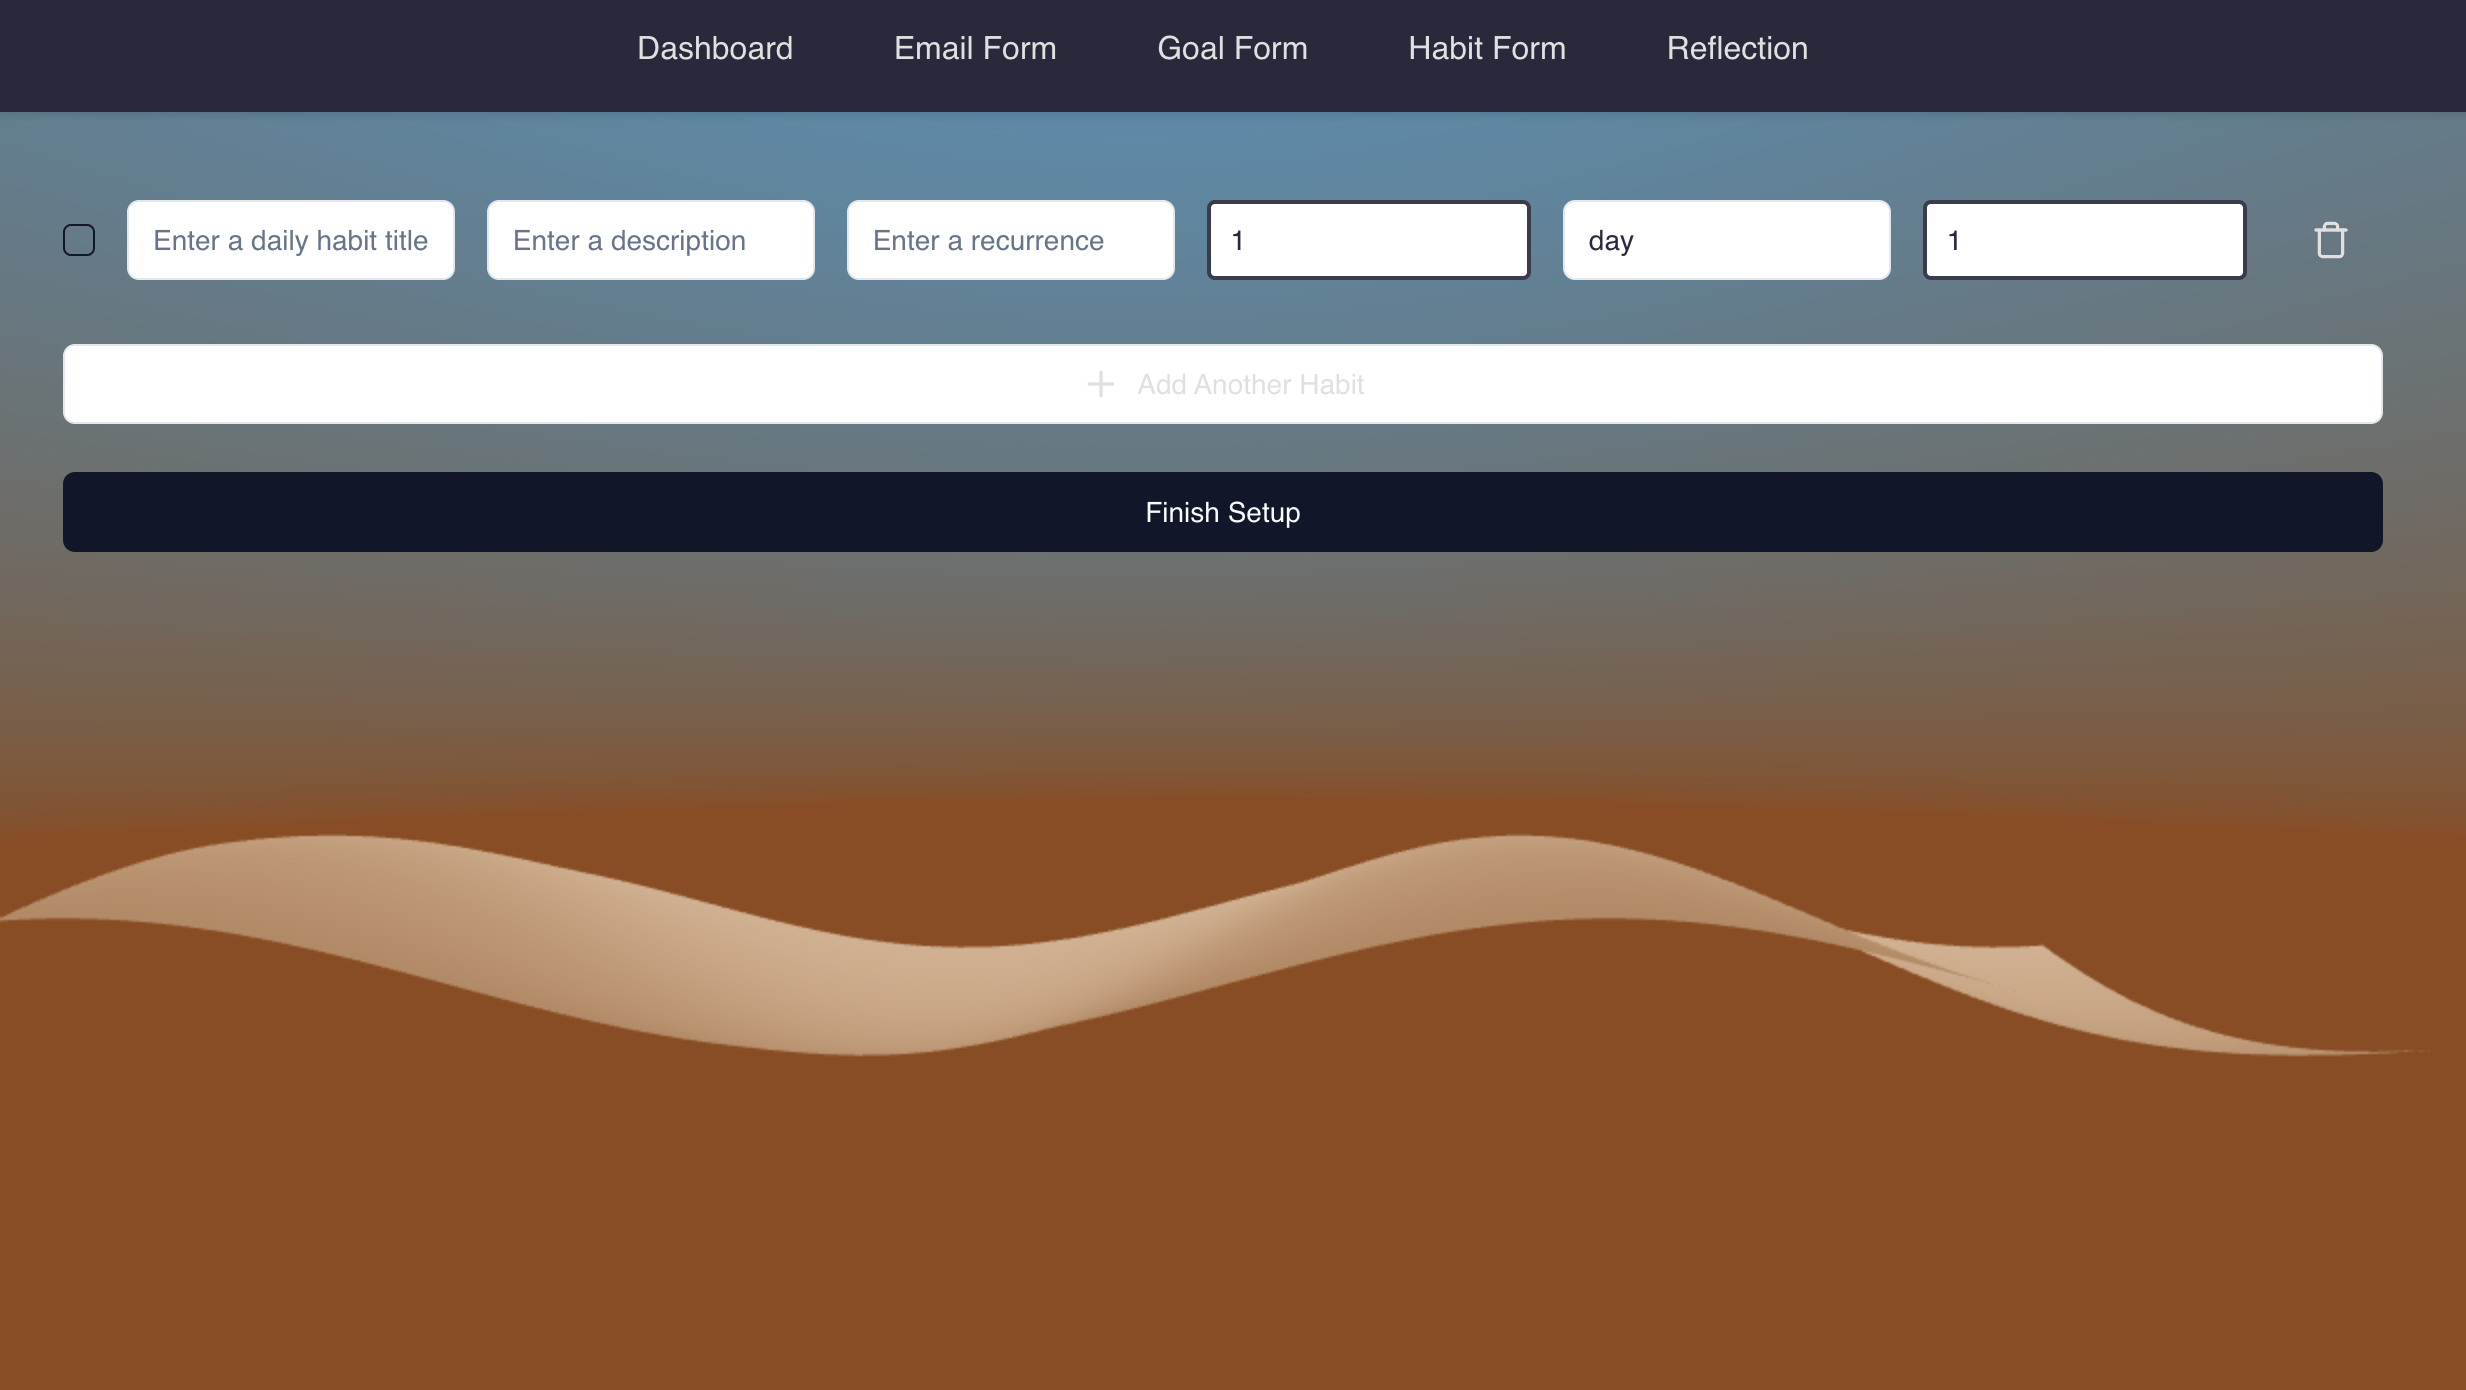
Task: Switch to the Goal Form tab
Action: coord(1232,48)
